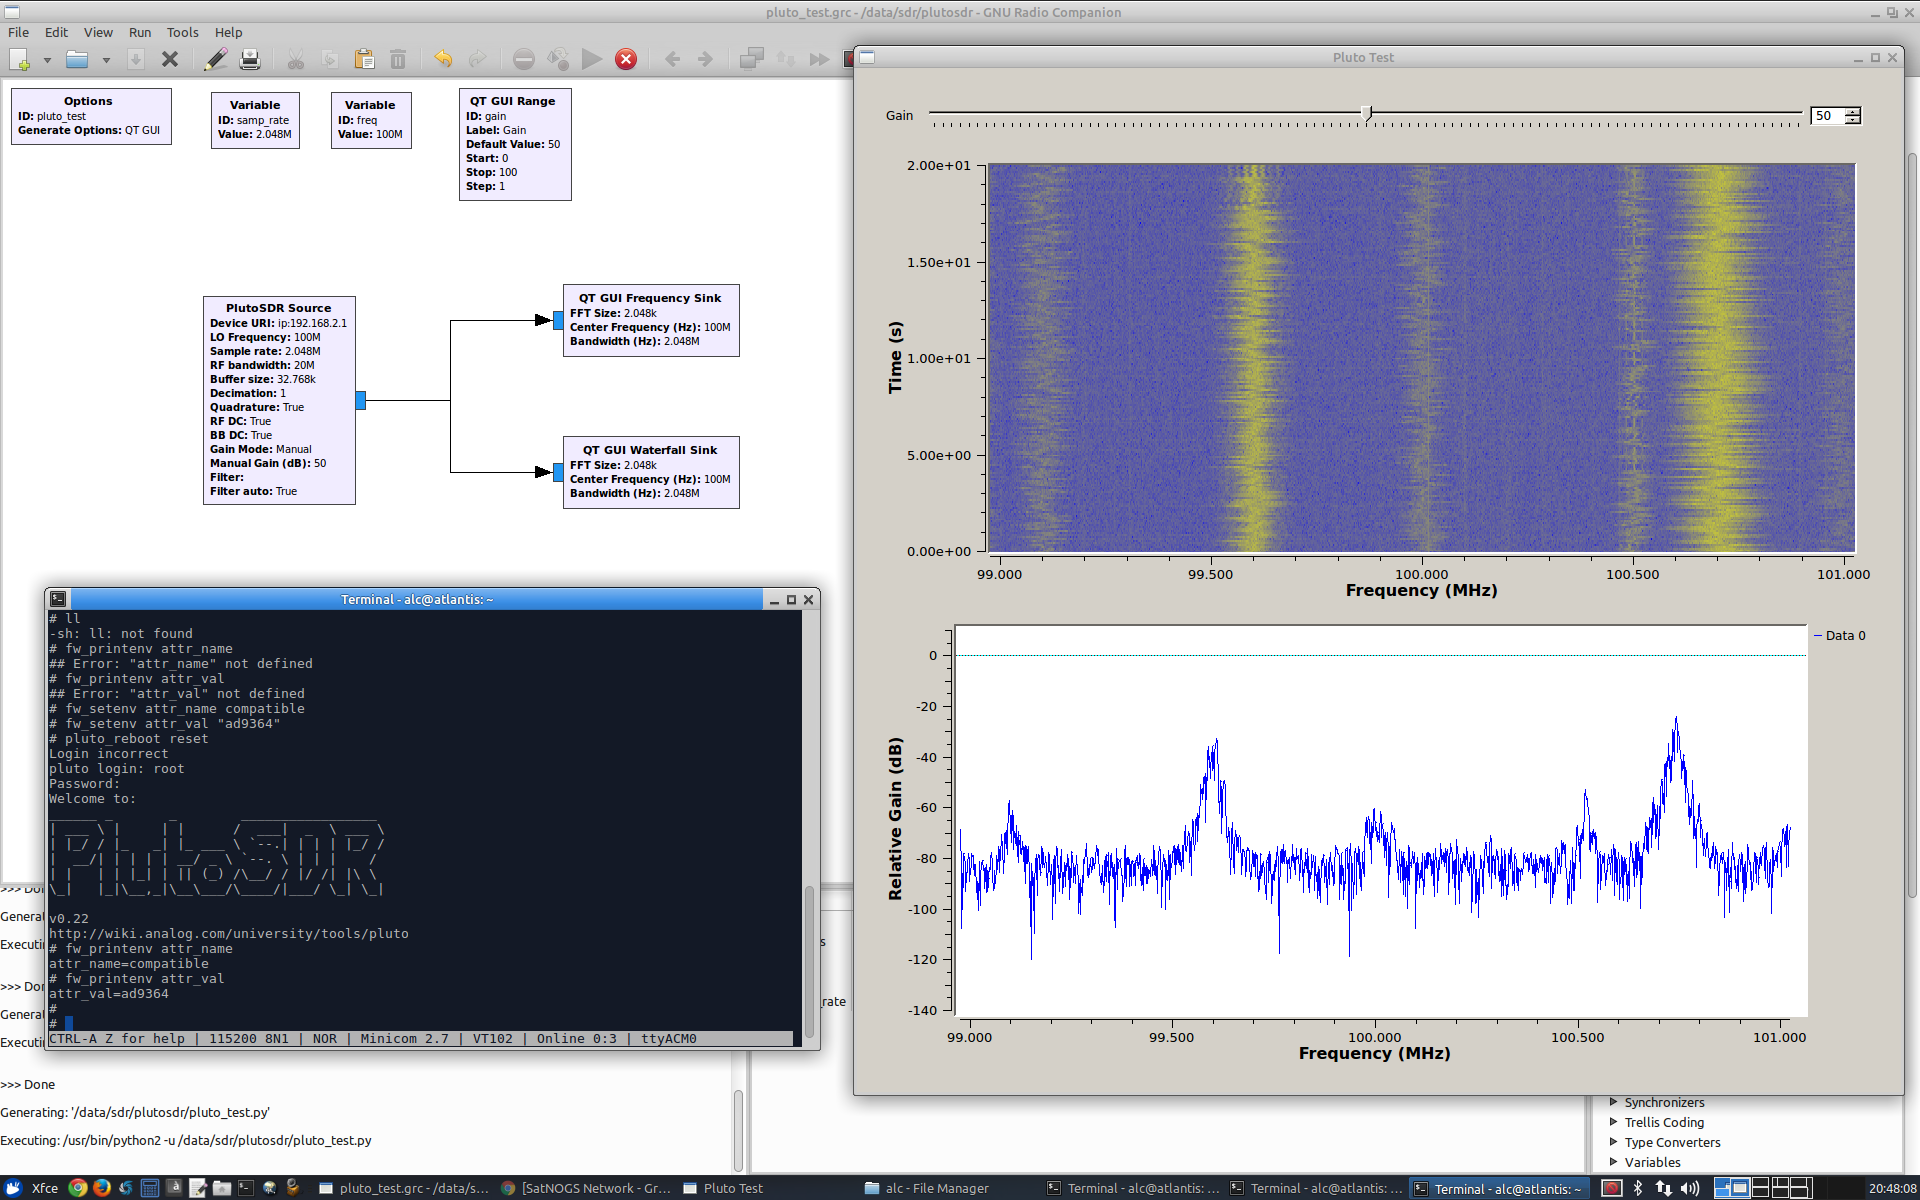Launch Firefox from the panel
This screenshot has height=1200, width=1920.
point(102,1188)
